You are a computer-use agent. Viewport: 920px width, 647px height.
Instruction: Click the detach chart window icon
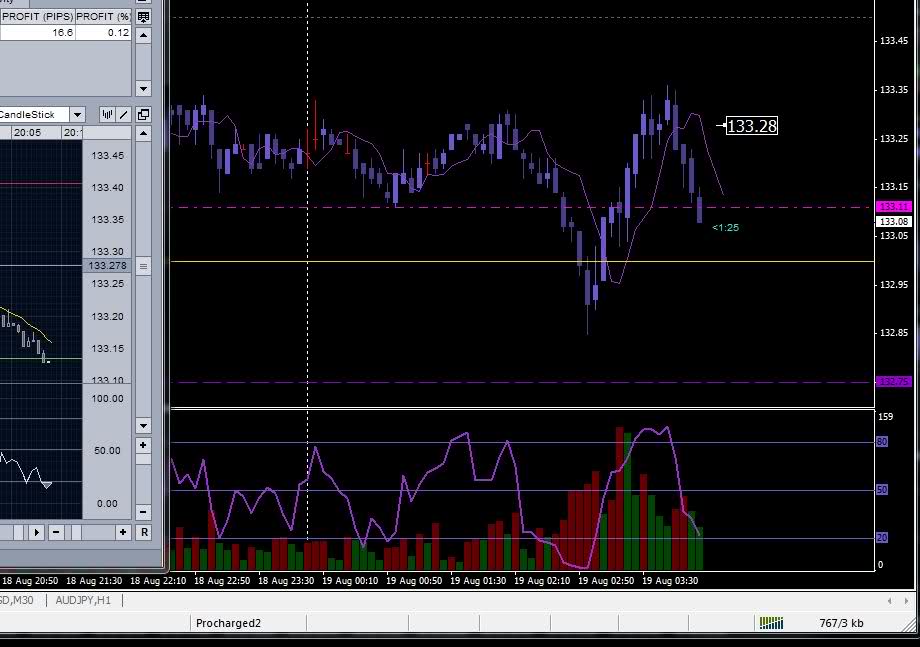click(x=143, y=115)
